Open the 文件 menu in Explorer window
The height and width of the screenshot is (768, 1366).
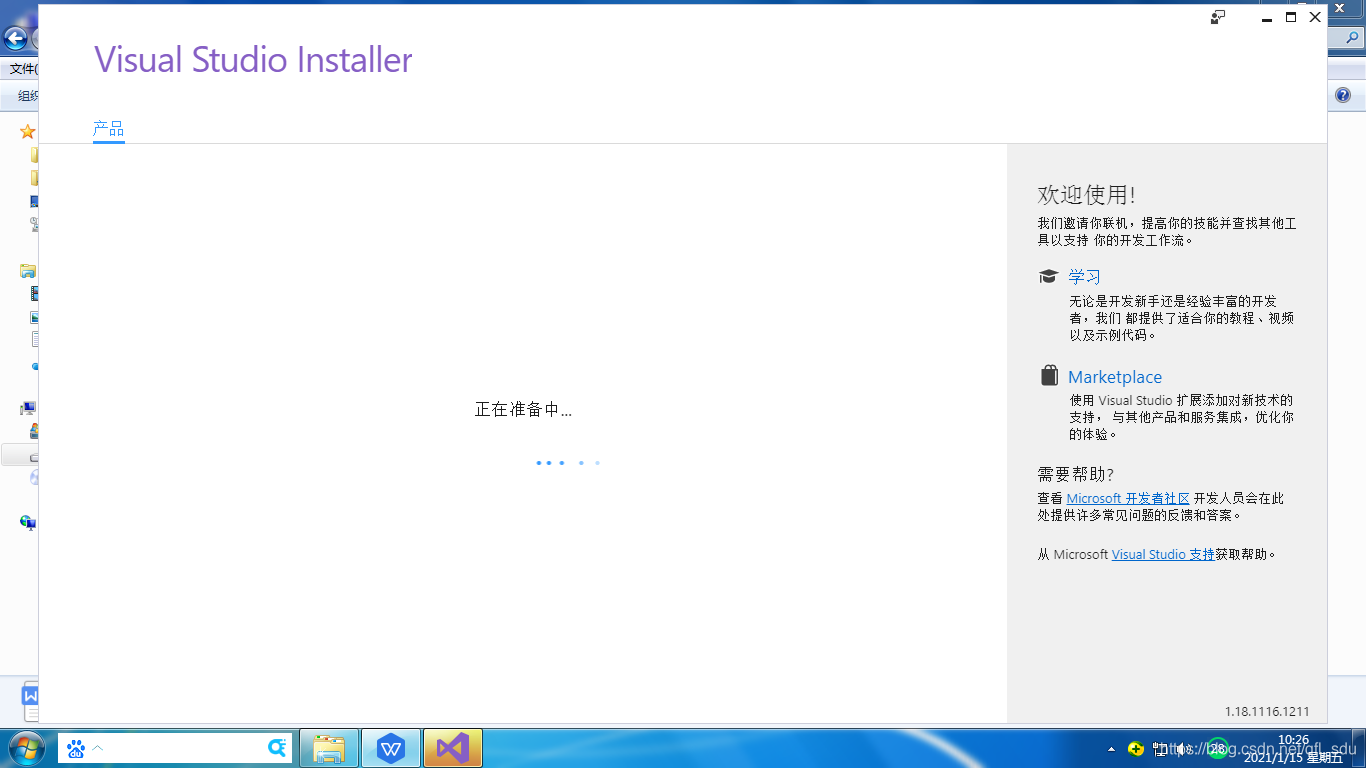pyautogui.click(x=23, y=69)
